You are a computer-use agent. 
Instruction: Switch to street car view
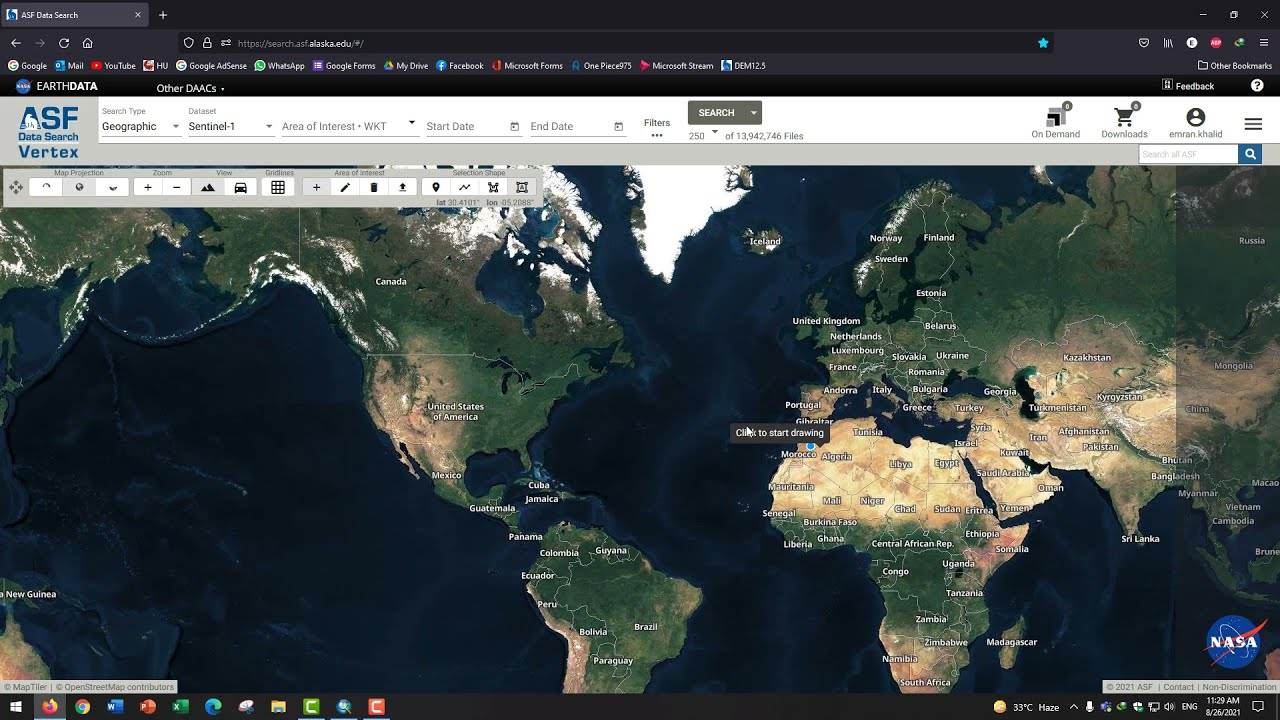click(241, 187)
